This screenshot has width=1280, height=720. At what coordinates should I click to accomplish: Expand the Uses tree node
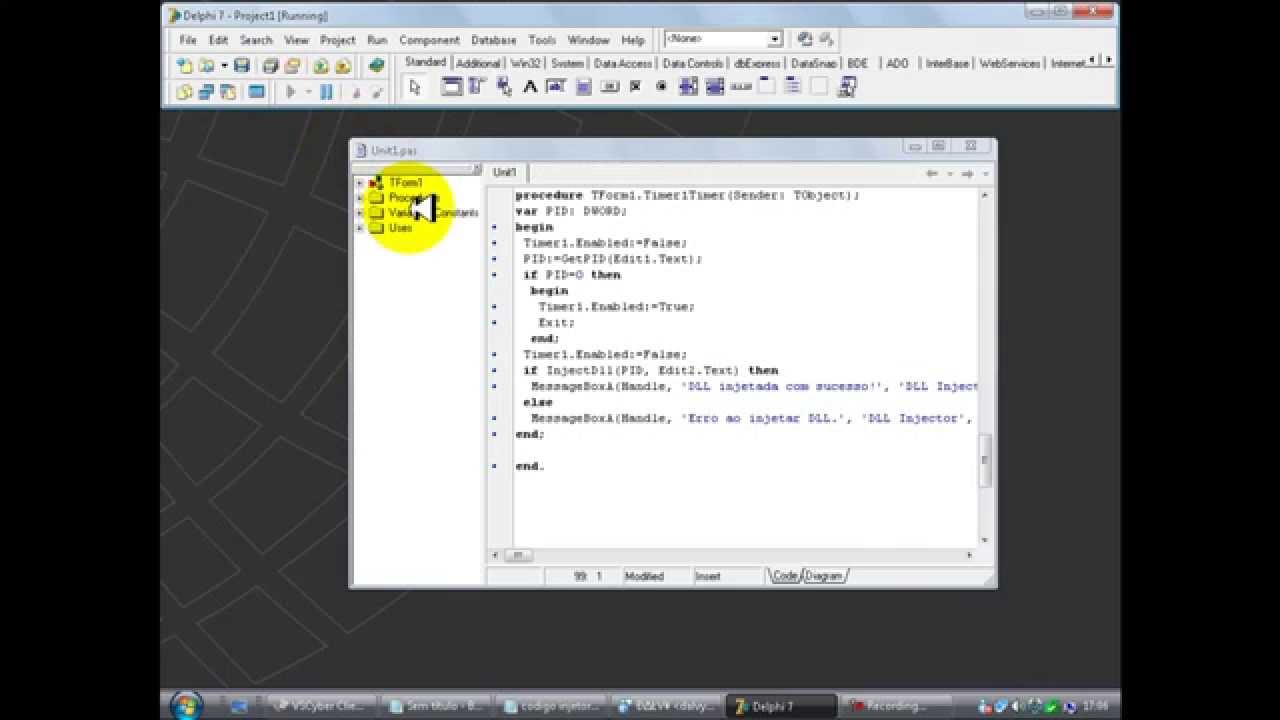point(360,228)
